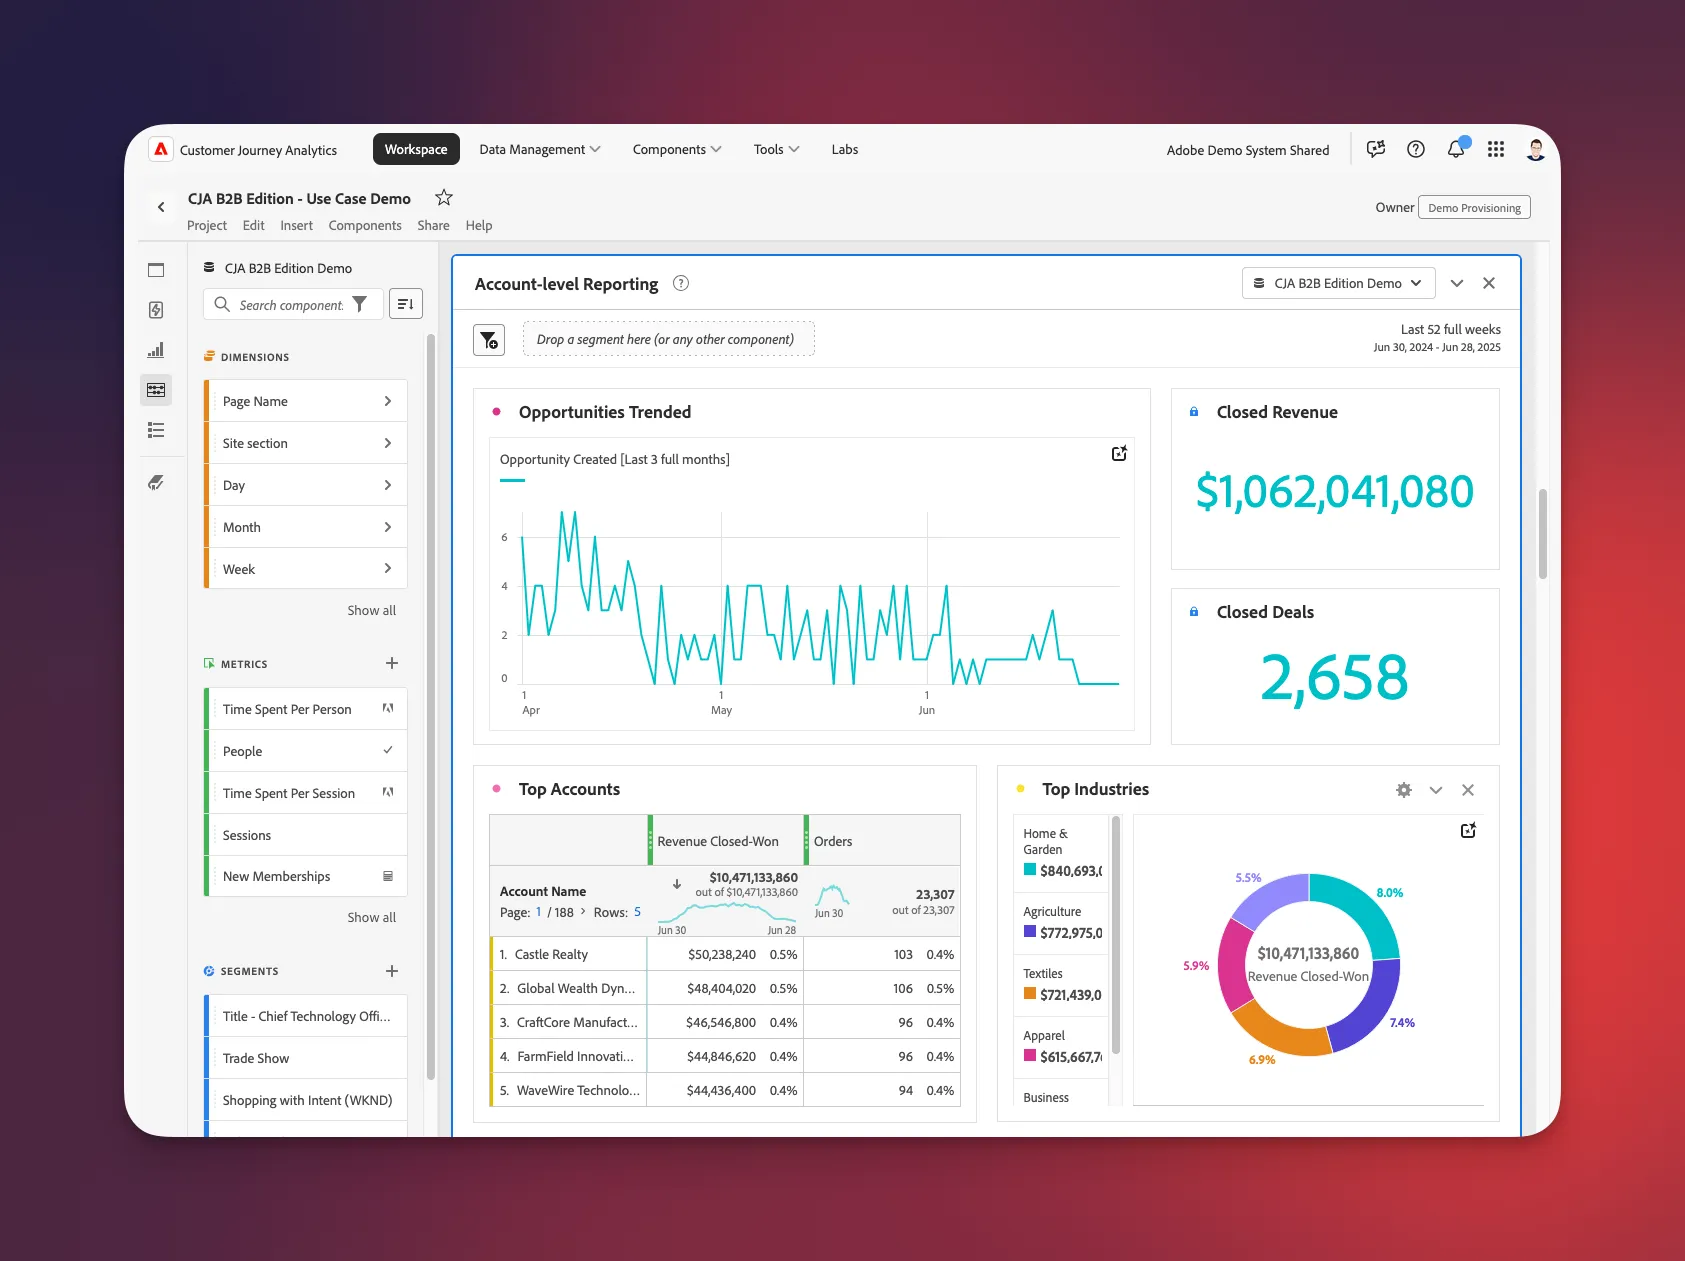Click info icon next to Account-level Reporting

(681, 283)
